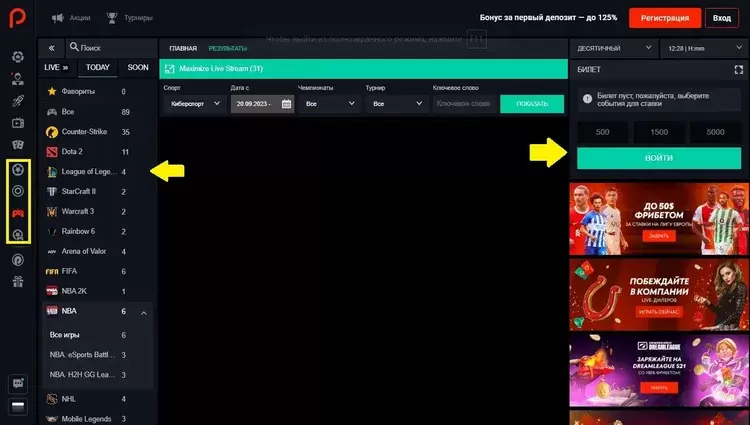Expand the bet slip fullscreen icon
Image resolution: width=750 pixels, height=425 pixels.
pyautogui.click(x=739, y=70)
